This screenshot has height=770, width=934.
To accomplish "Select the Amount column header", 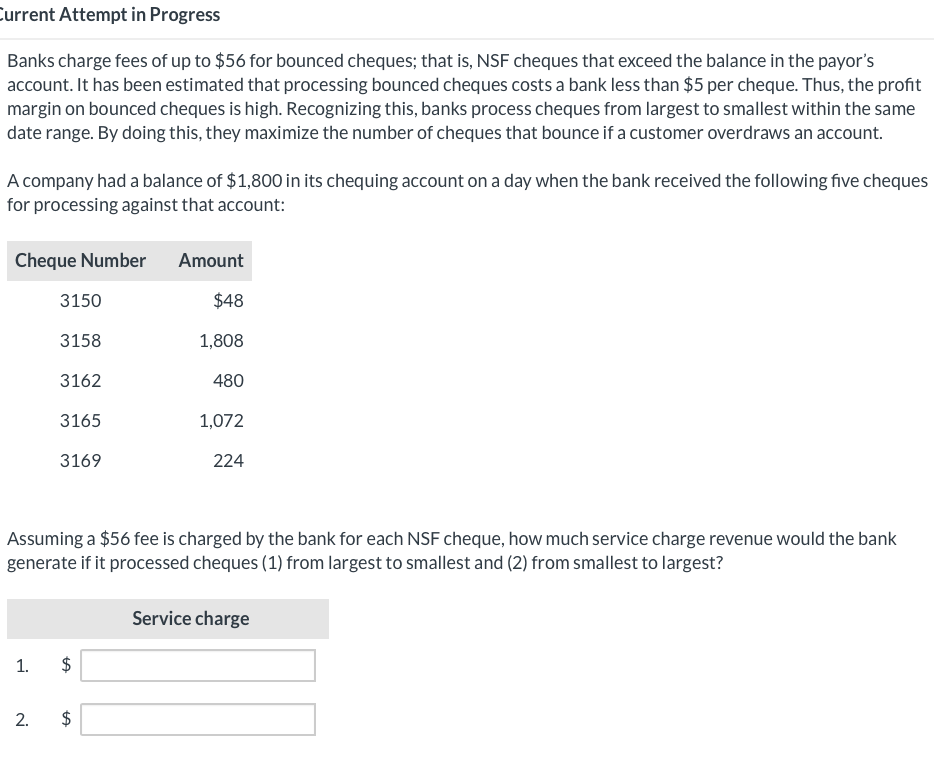I will pos(210,260).
